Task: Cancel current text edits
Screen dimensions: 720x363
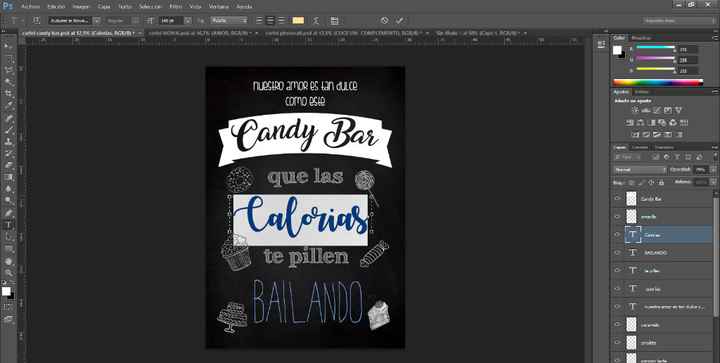Action: pyautogui.click(x=384, y=21)
